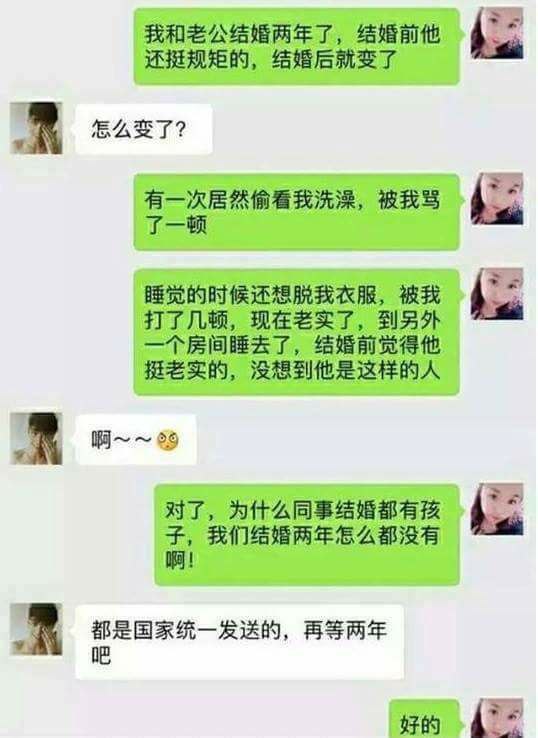Tap avatar beside 对了,为什么同事结婚 message
Viewport: 538px width, 738px height.
coord(497,508)
